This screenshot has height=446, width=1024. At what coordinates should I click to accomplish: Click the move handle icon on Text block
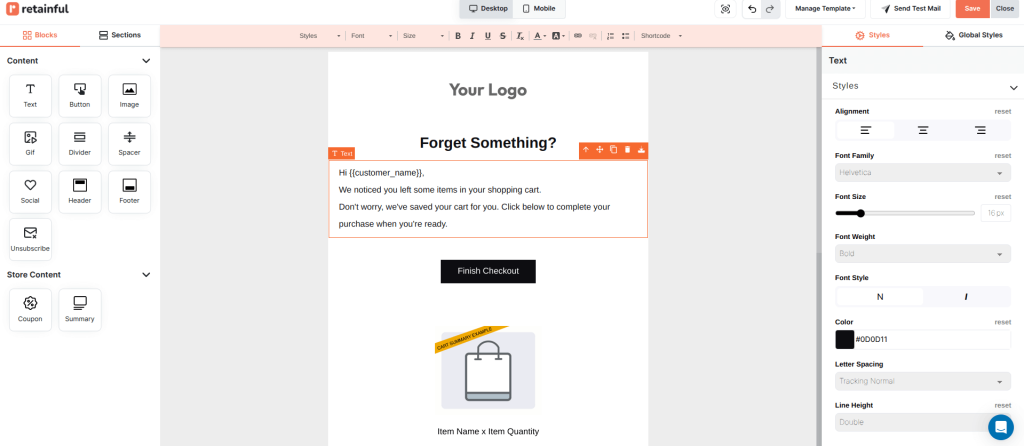600,150
